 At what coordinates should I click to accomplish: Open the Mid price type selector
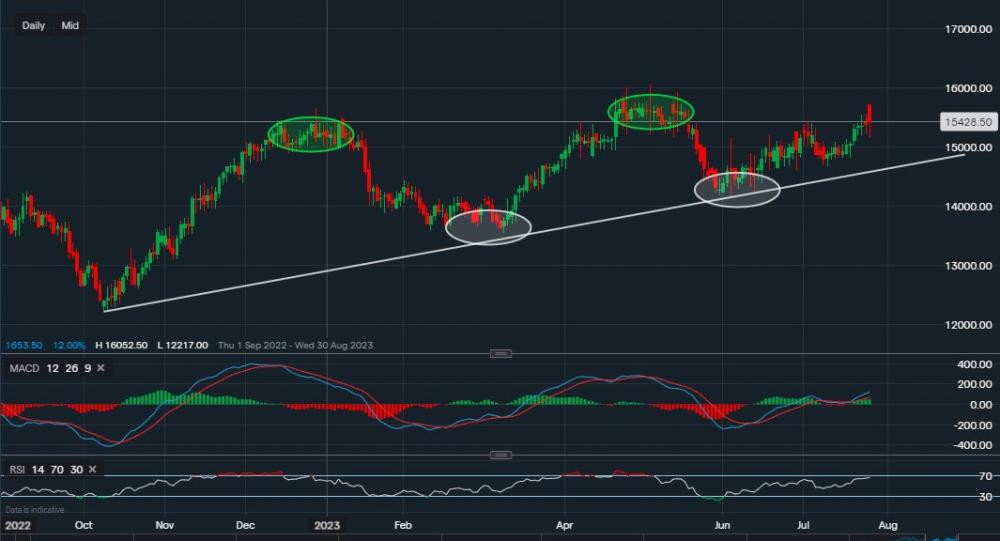tap(70, 25)
